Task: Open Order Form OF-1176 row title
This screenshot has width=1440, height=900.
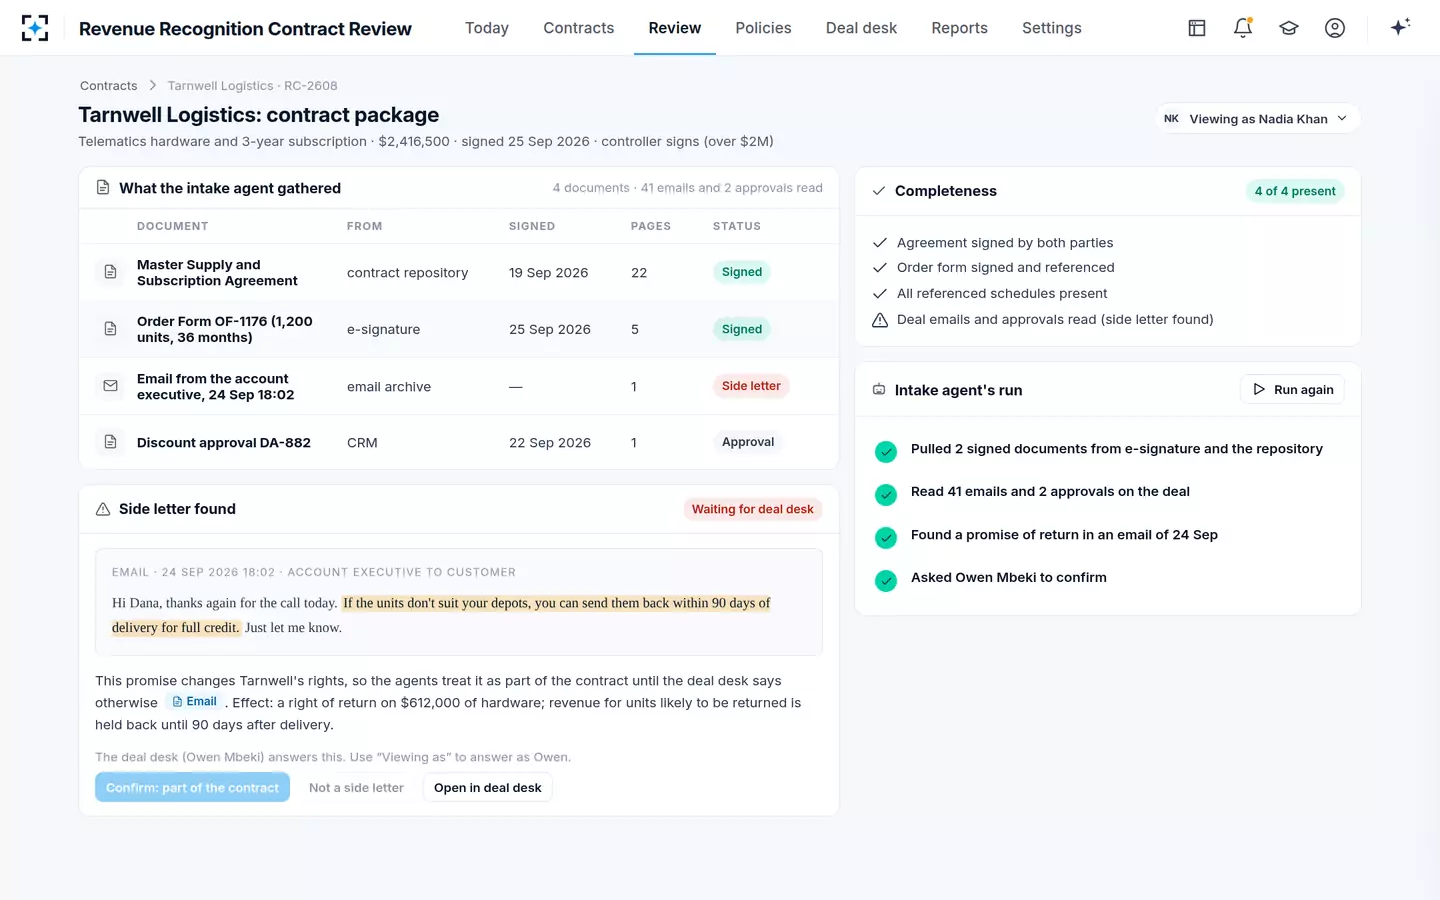Action: click(225, 329)
